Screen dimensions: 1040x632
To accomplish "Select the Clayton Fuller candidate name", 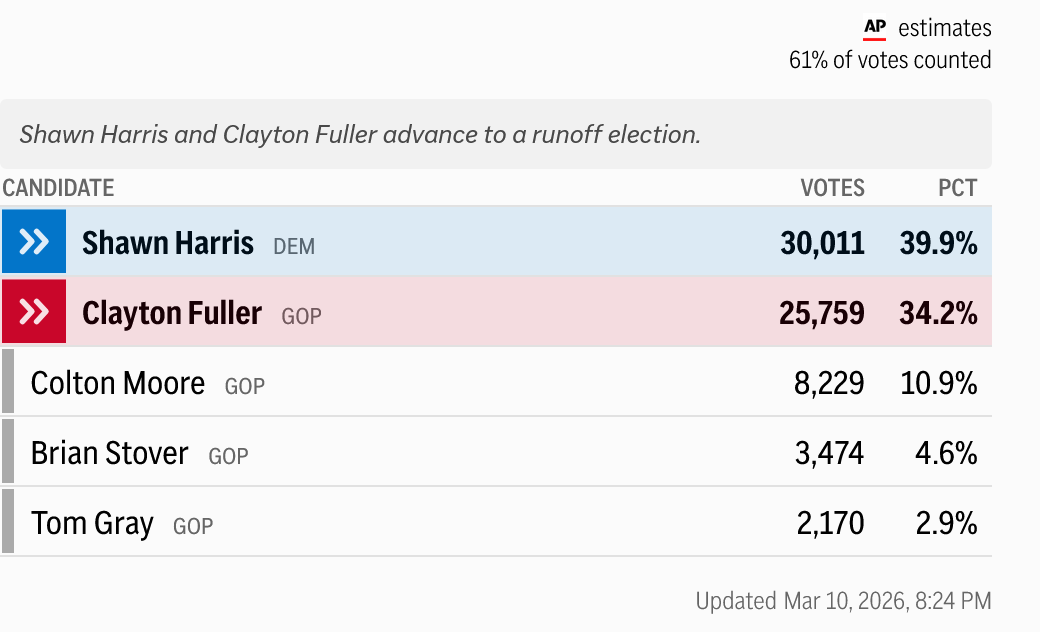I will coord(172,313).
